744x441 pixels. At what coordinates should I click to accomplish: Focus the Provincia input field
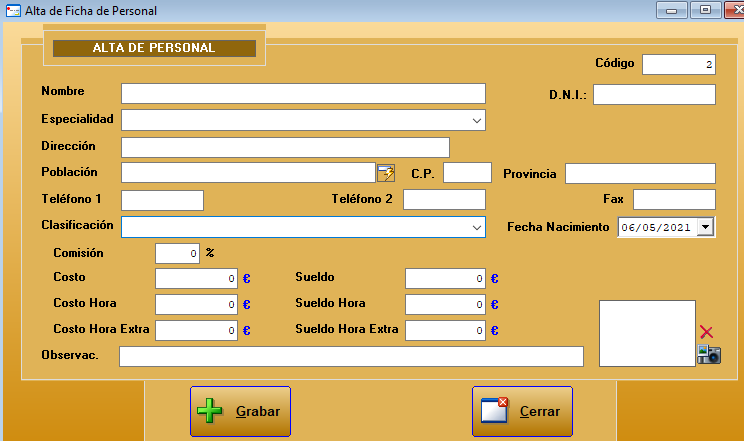640,173
